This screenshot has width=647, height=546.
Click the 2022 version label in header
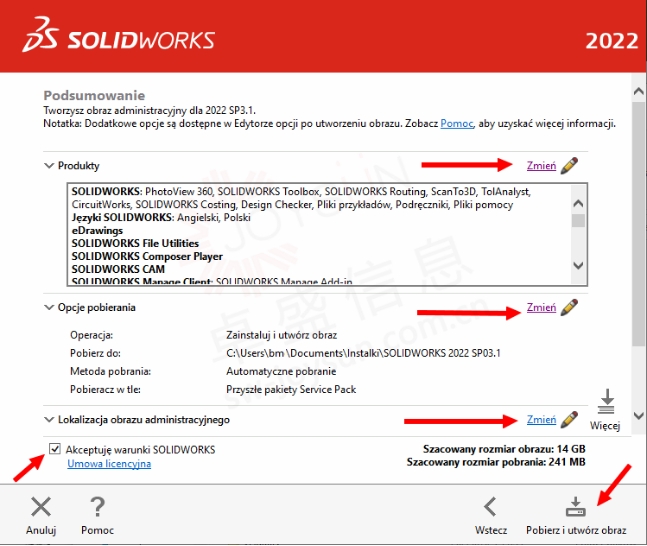coord(612,41)
